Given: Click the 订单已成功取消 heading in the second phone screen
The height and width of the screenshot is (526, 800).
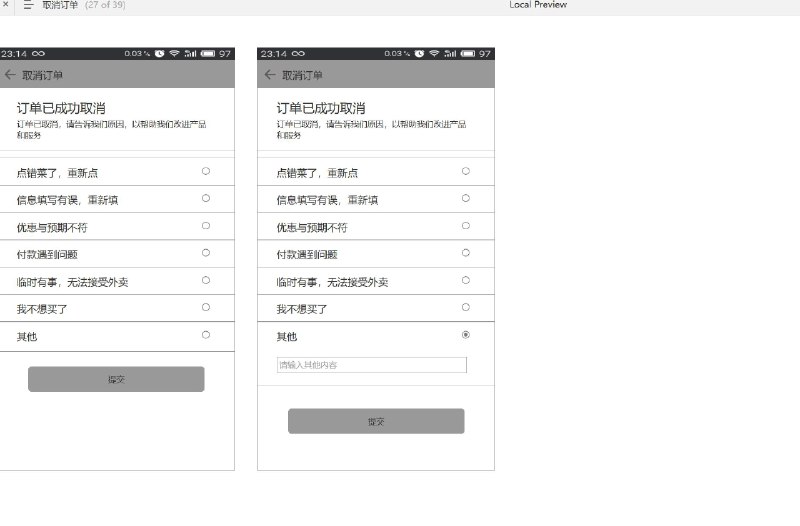Looking at the screenshot, I should point(321,108).
